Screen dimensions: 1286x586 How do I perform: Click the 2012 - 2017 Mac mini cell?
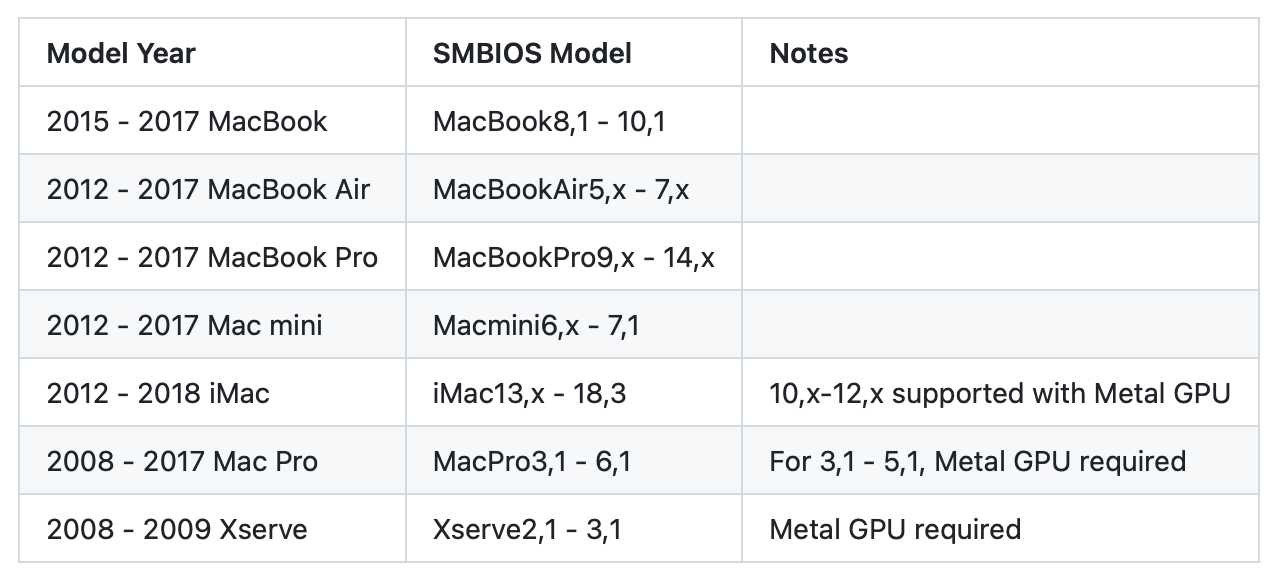[x=185, y=325]
